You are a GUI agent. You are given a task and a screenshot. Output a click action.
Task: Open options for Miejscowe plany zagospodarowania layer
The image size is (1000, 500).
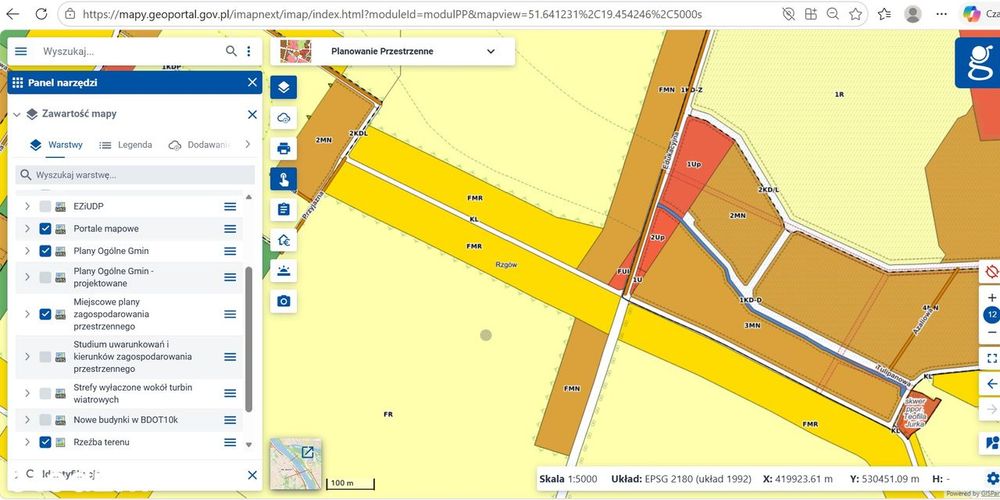(230, 314)
